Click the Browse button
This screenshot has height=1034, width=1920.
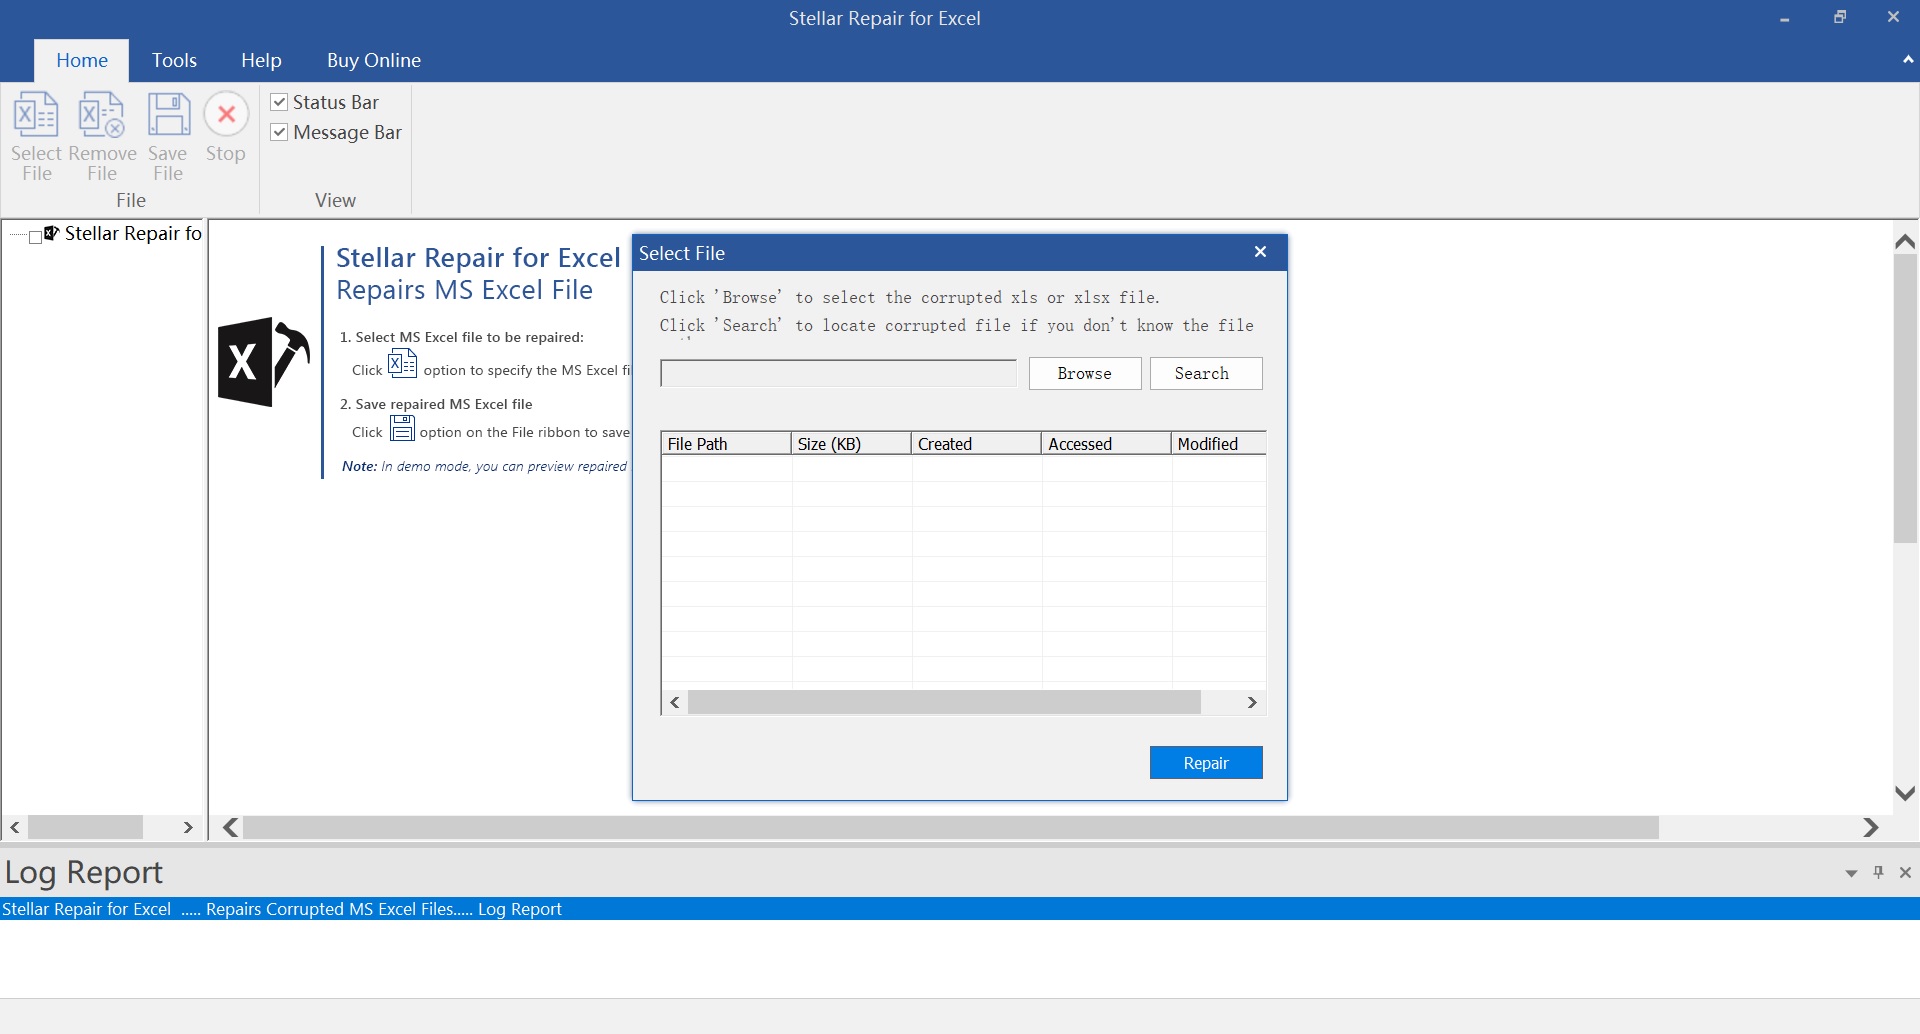tap(1085, 373)
